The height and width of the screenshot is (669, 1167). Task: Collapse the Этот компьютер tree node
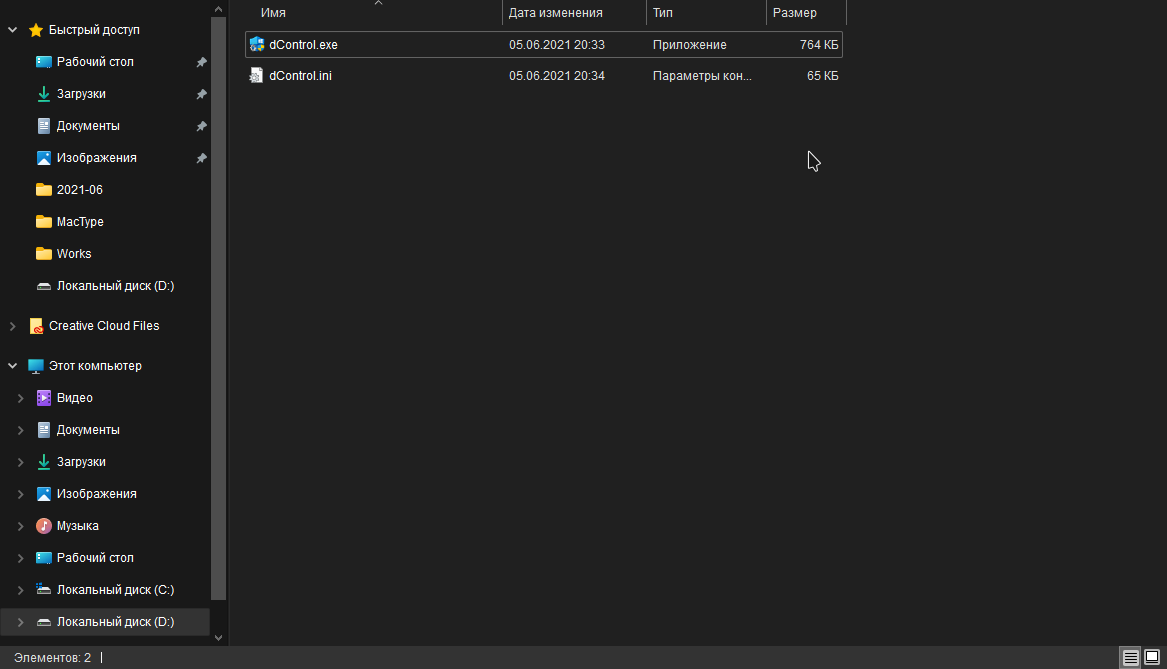[x=13, y=366]
